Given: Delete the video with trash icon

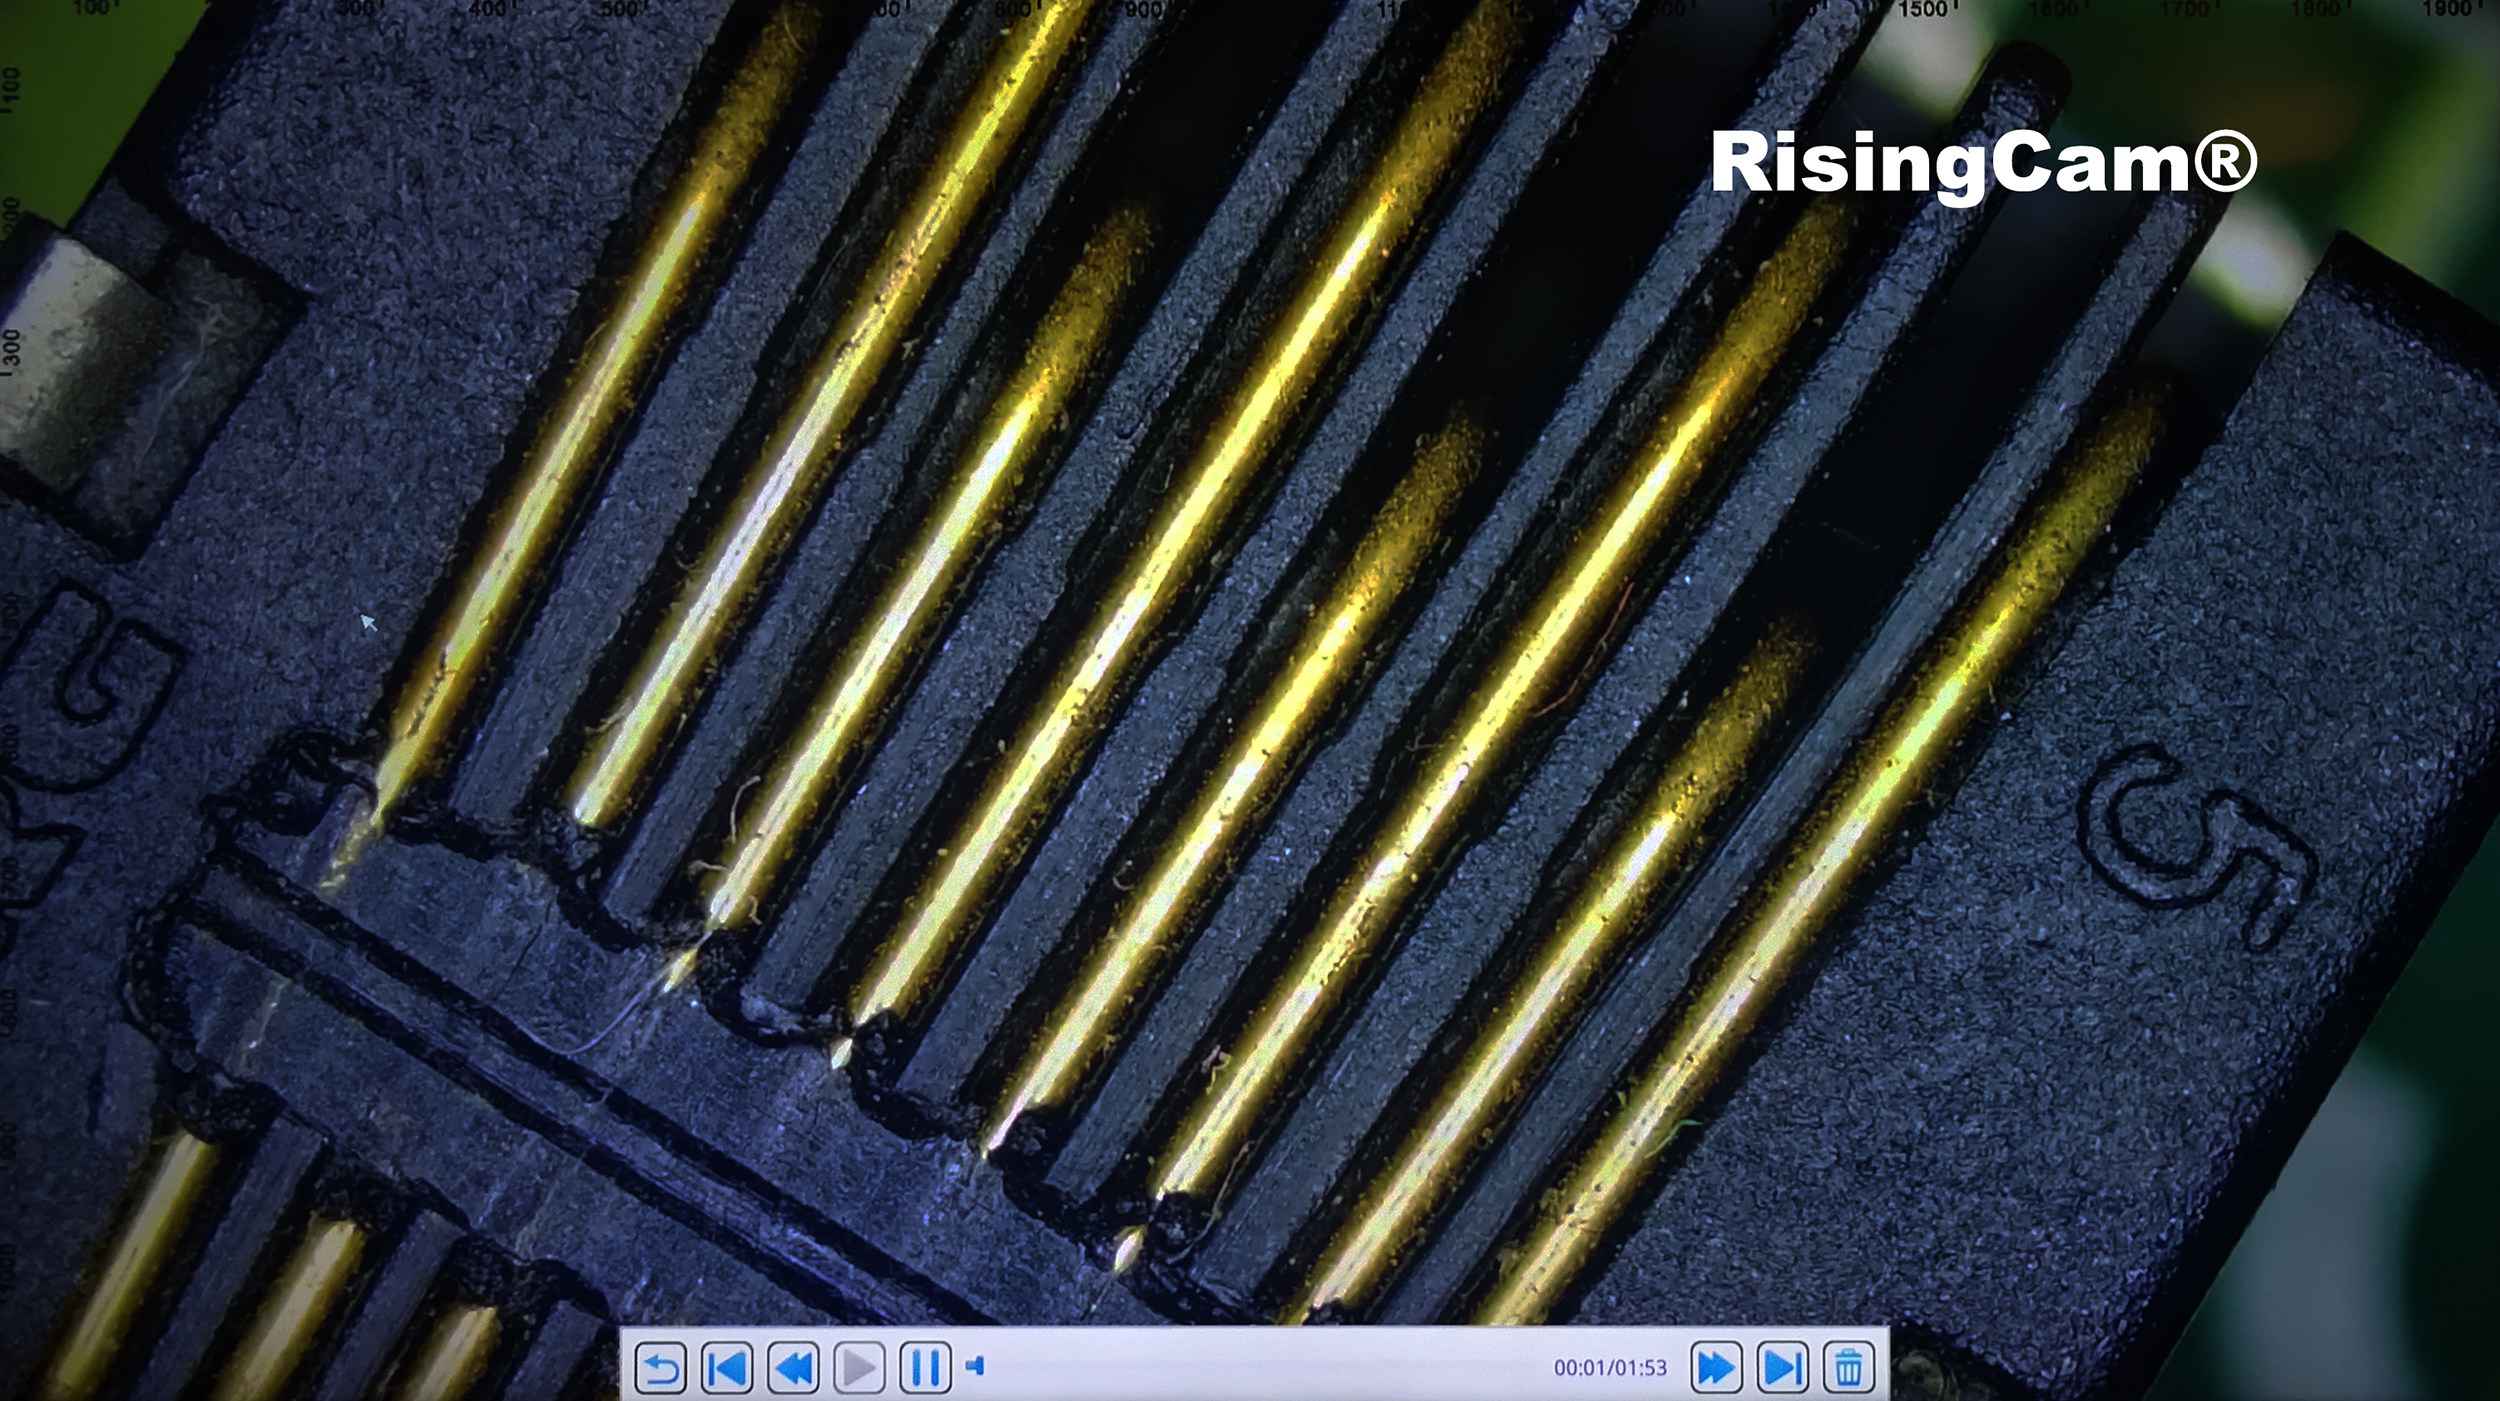Looking at the screenshot, I should (x=1848, y=1367).
